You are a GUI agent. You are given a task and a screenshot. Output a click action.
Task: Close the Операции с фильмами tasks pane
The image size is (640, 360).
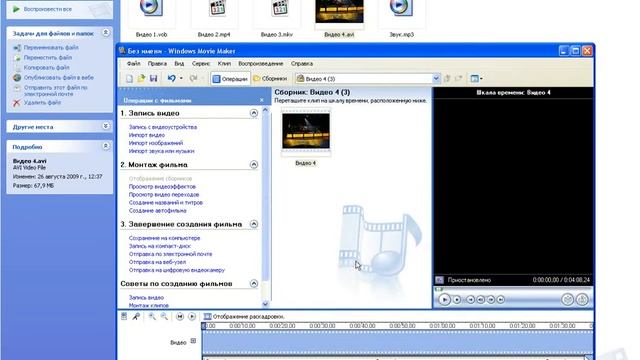pyautogui.click(x=262, y=100)
